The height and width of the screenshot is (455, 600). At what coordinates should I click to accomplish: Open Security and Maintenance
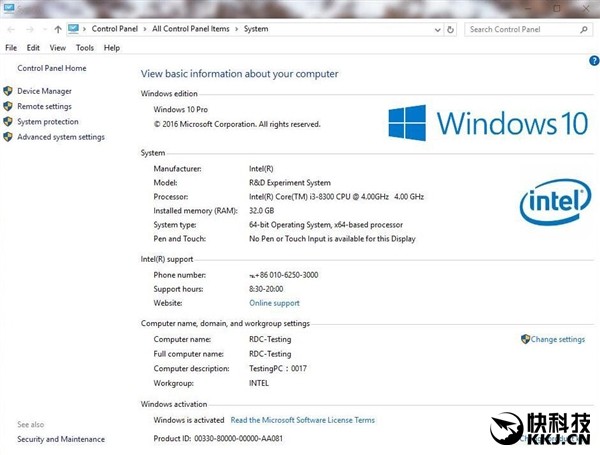61,439
